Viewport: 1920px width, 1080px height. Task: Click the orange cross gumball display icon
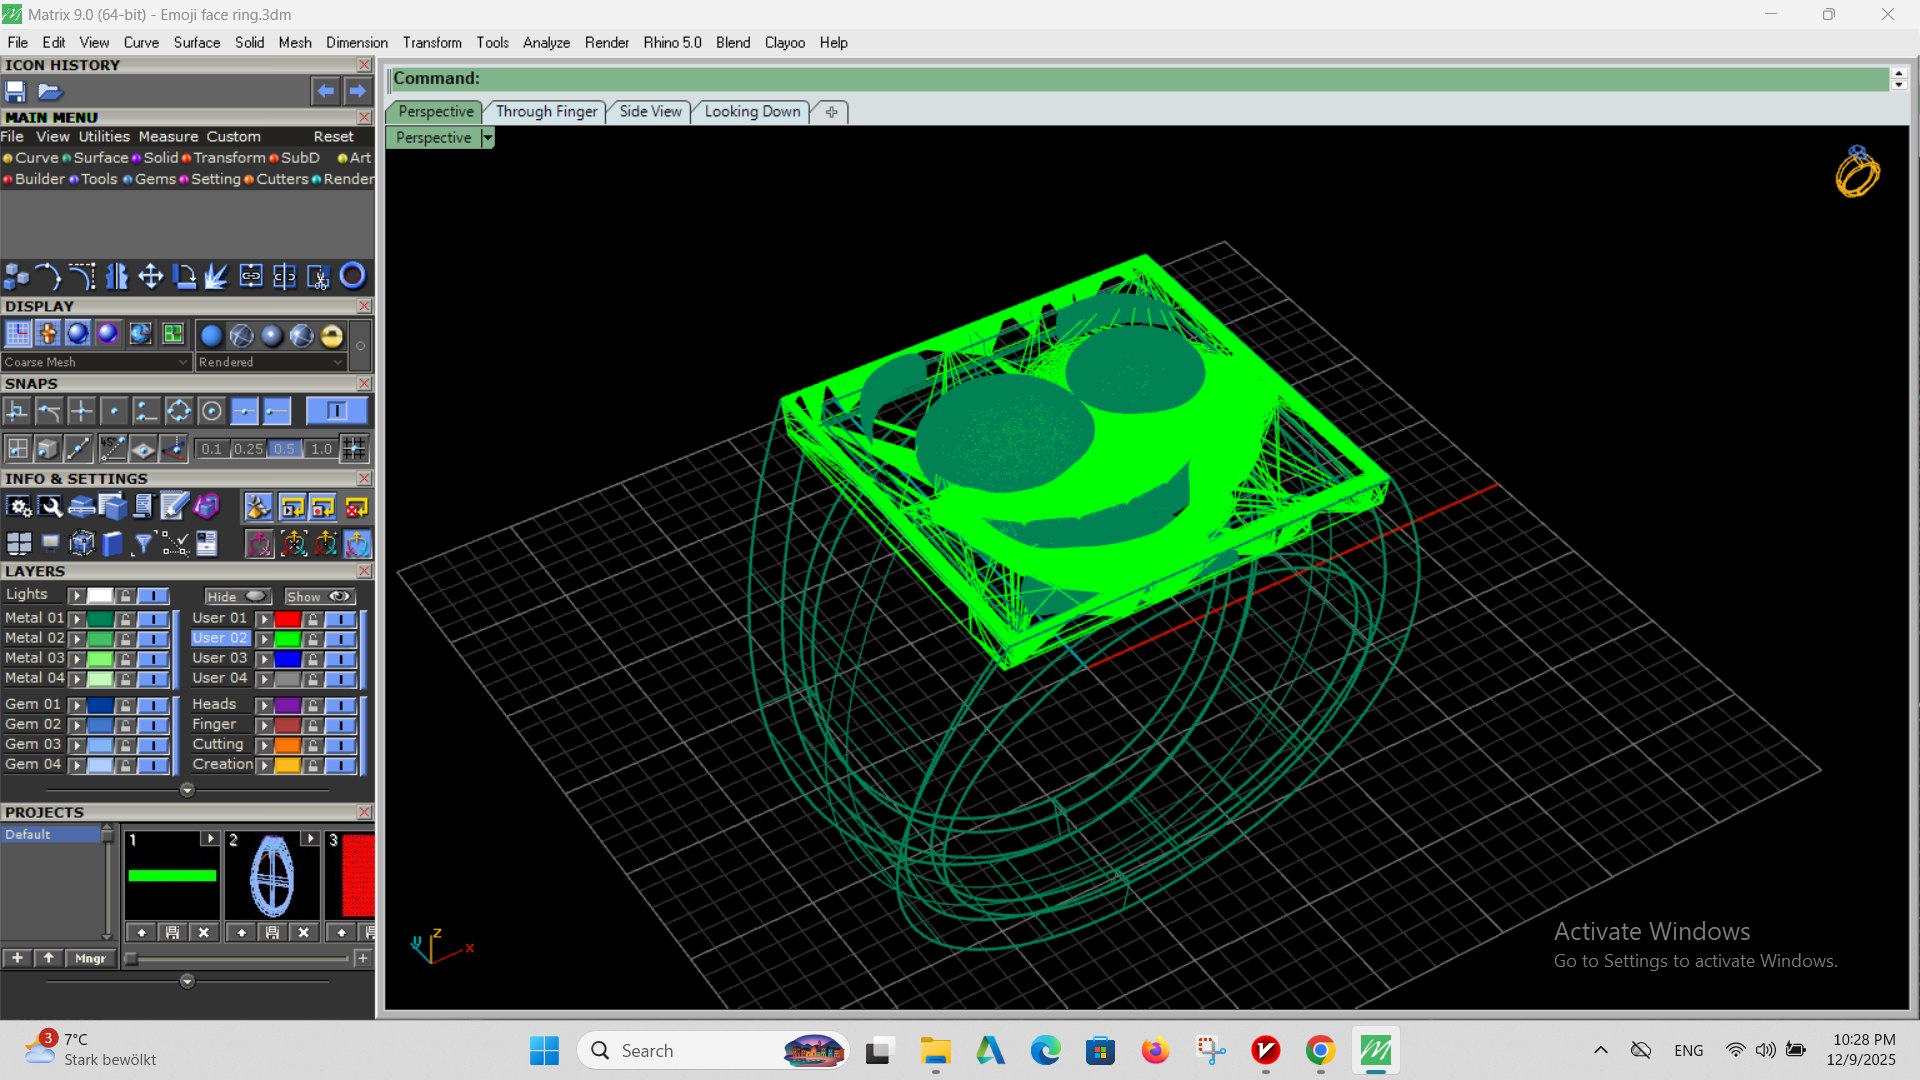(x=48, y=334)
